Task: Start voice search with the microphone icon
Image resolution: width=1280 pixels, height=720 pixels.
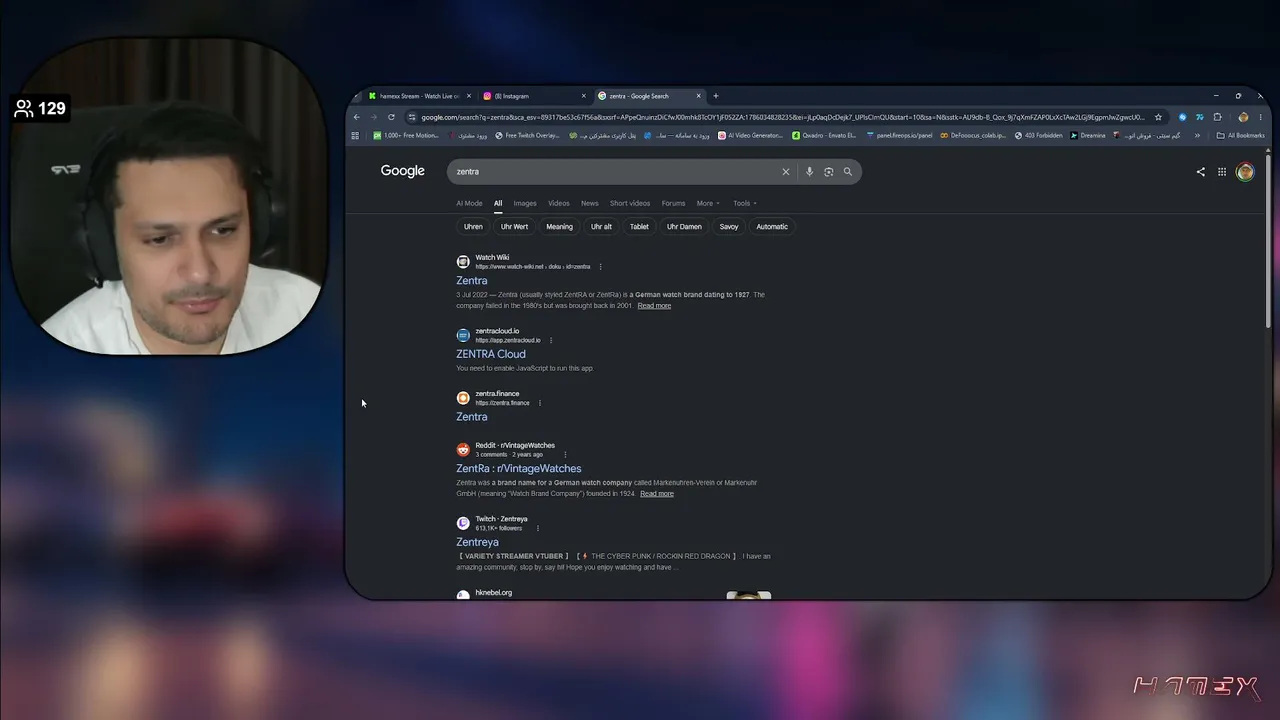Action: tap(809, 172)
